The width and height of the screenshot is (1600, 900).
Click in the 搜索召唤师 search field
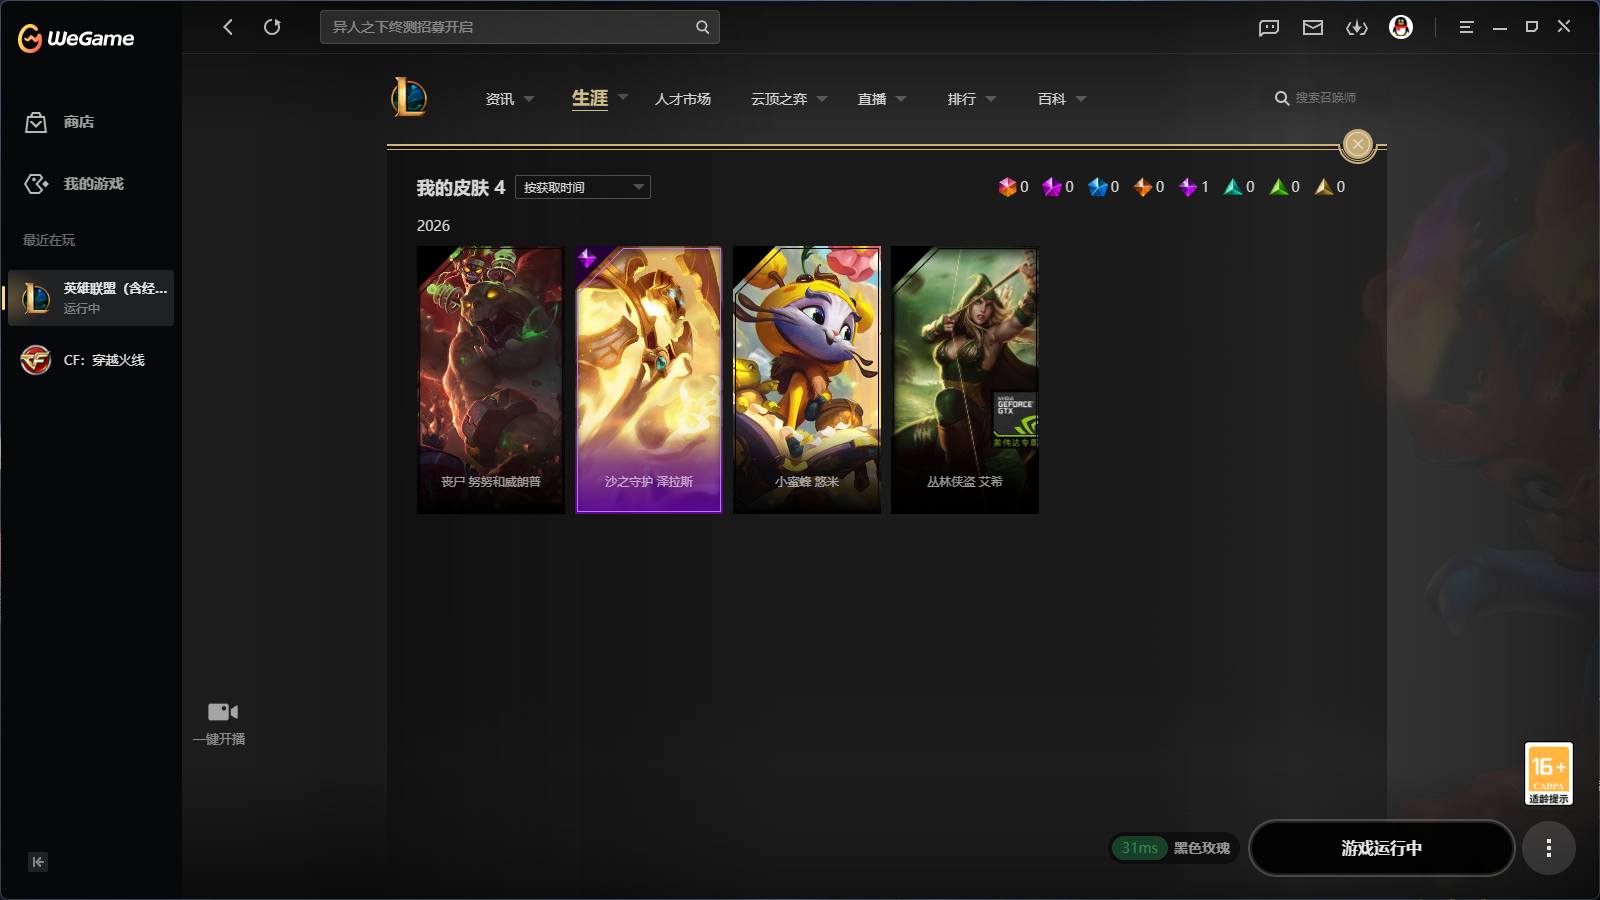[x=1325, y=98]
